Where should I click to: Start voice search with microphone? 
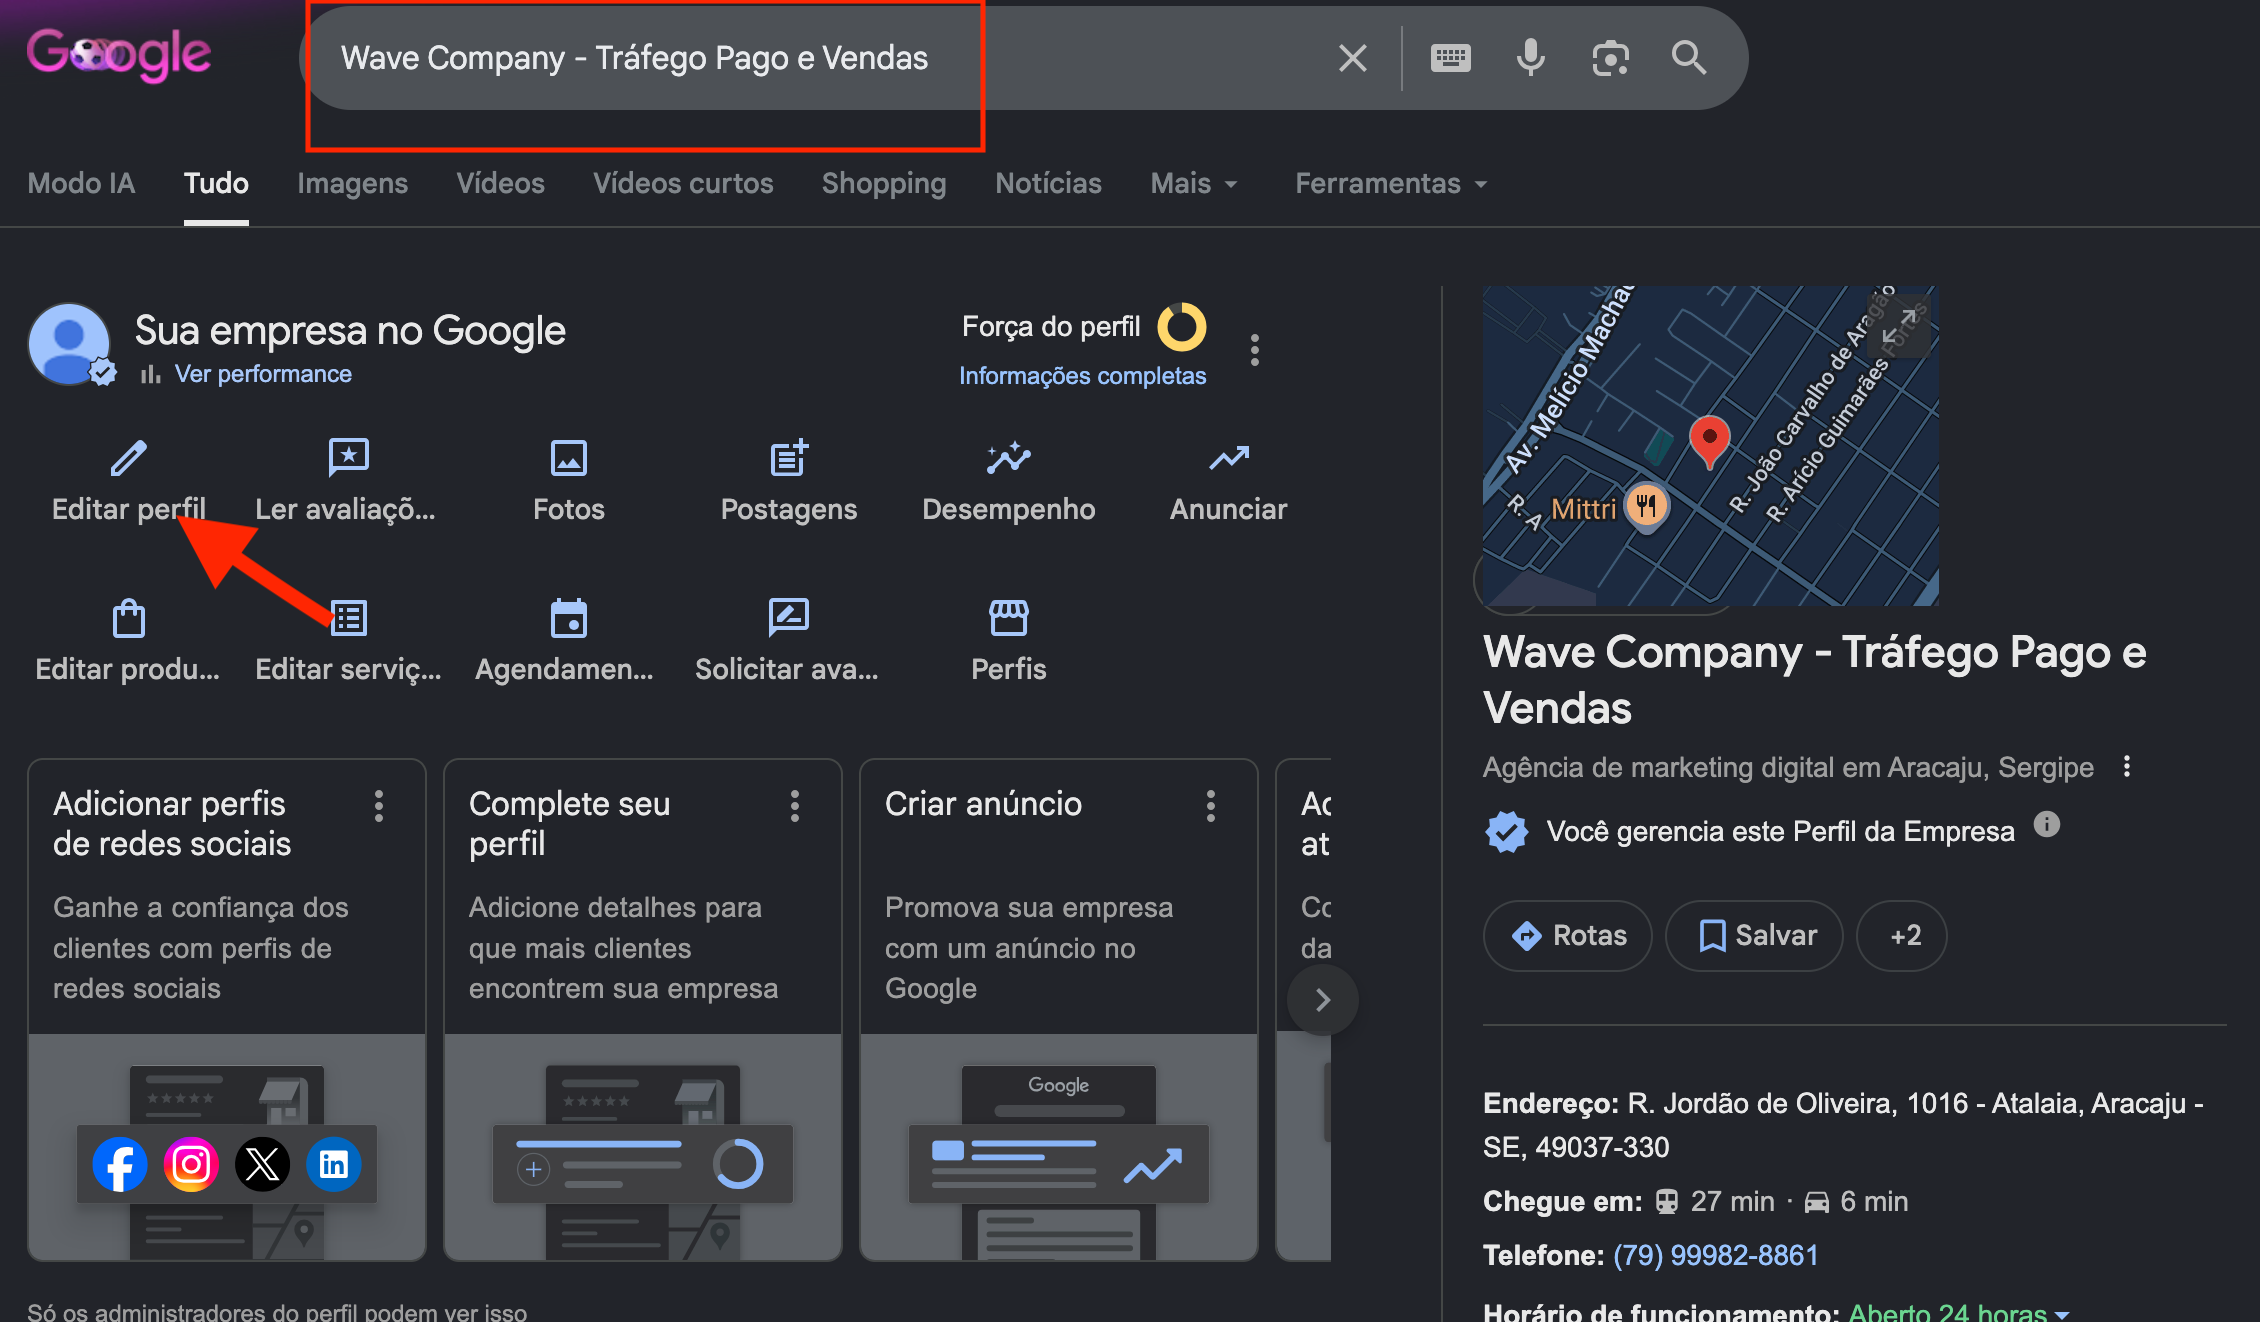point(1530,58)
